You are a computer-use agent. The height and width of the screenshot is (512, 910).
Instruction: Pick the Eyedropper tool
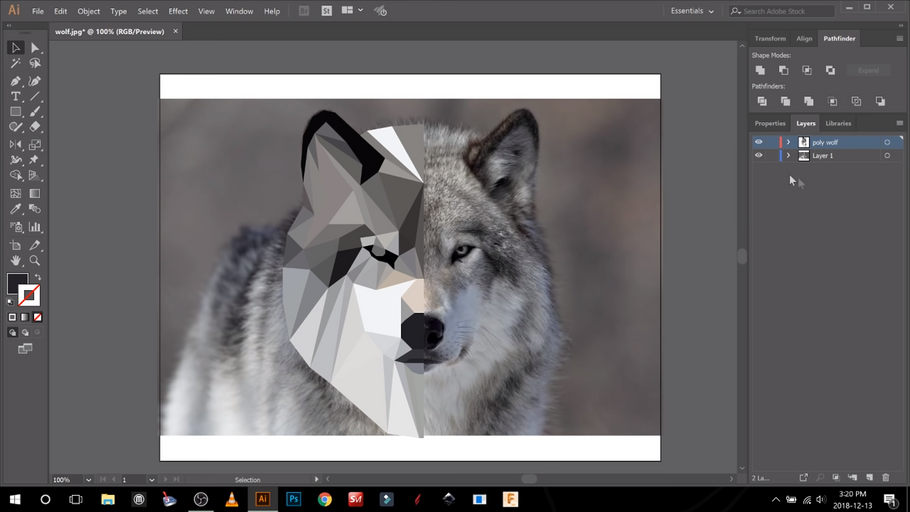click(x=16, y=210)
